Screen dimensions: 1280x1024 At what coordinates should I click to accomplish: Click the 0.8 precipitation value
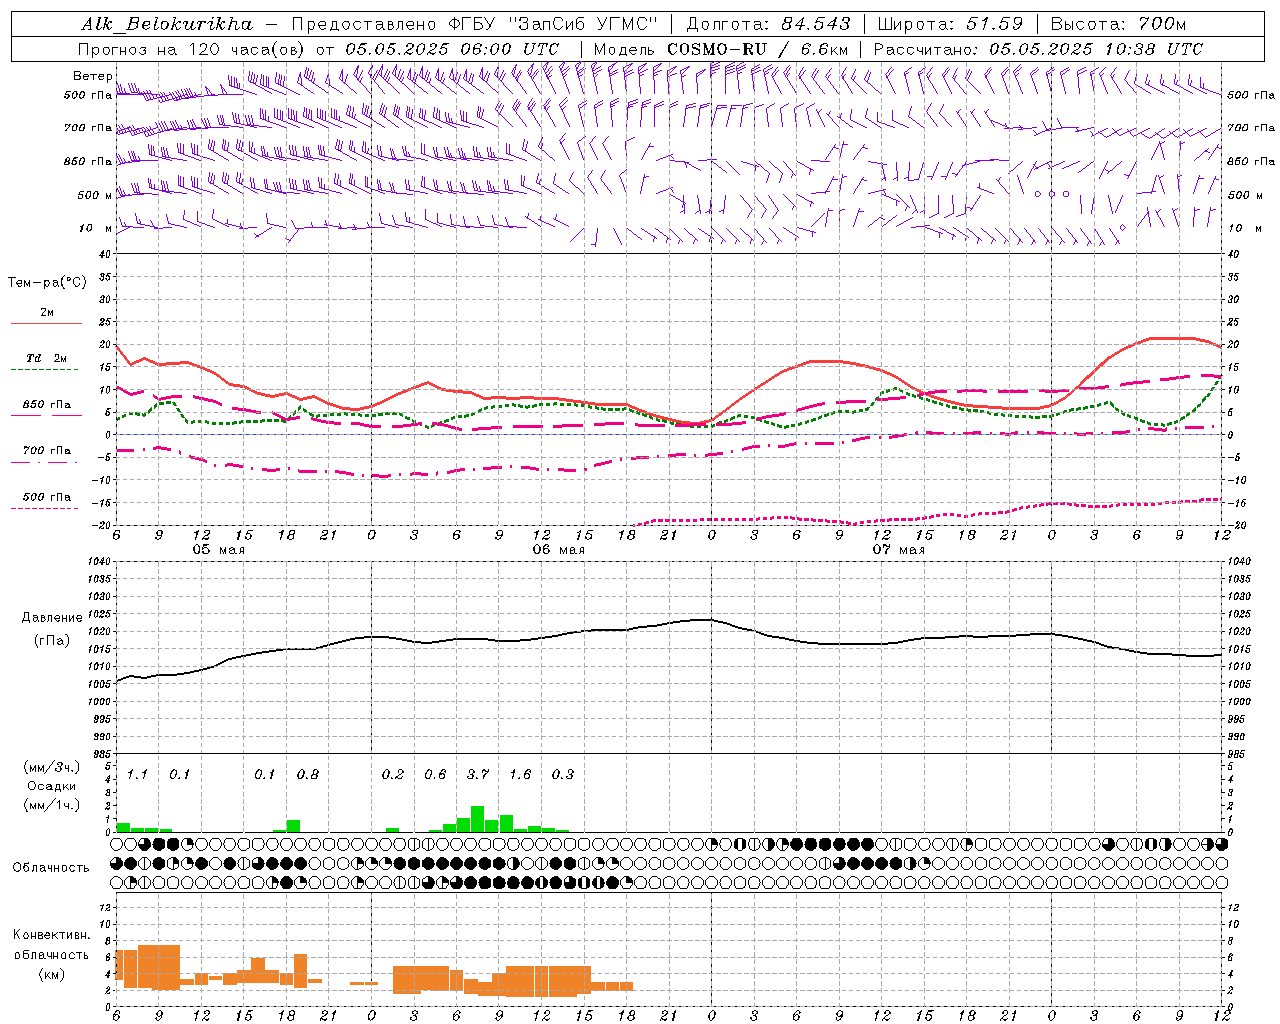click(308, 775)
